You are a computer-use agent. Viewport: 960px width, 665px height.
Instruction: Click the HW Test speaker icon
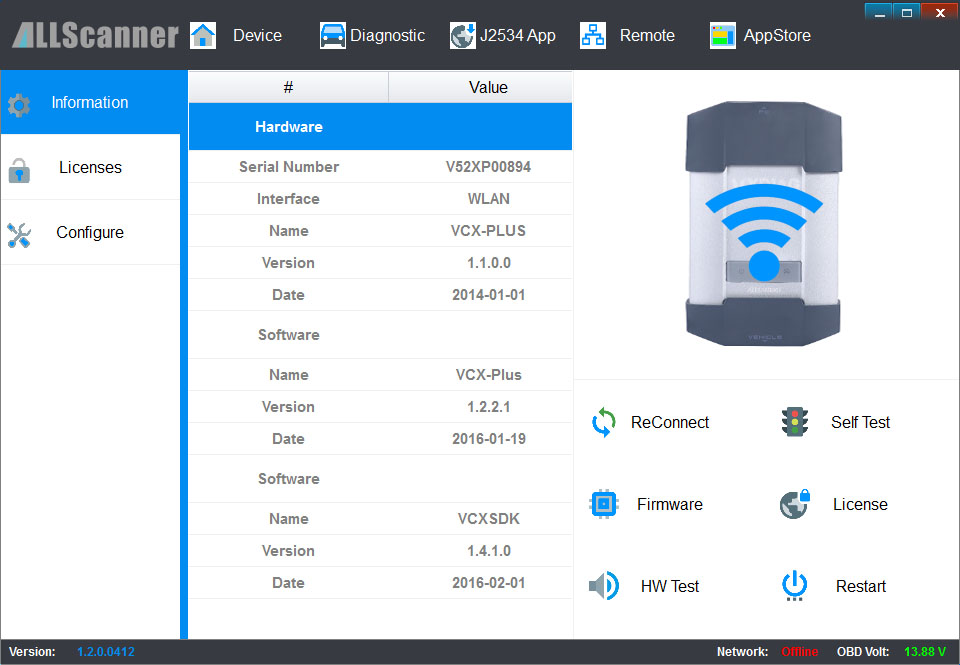604,586
